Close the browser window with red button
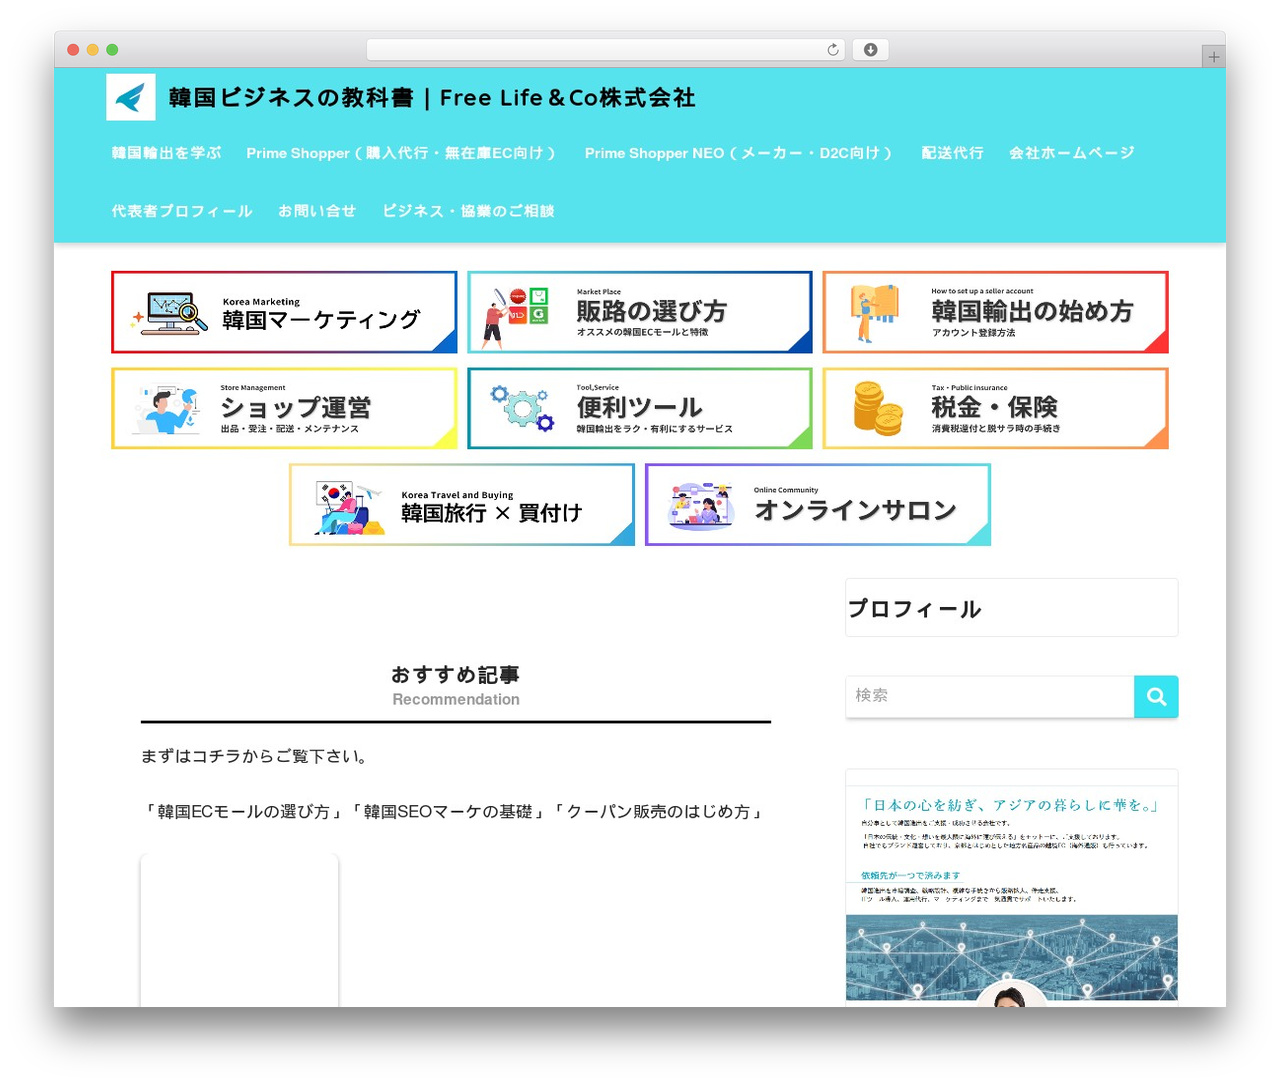Image resolution: width=1280 pixels, height=1084 pixels. click(x=73, y=50)
